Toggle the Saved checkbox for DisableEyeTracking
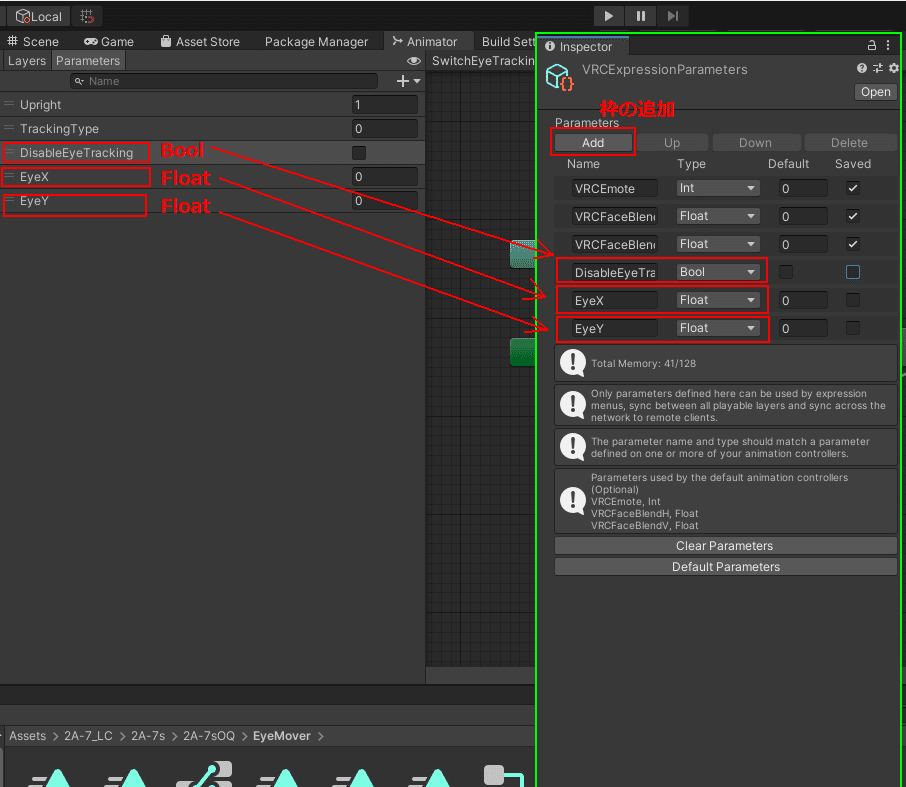 [x=852, y=272]
